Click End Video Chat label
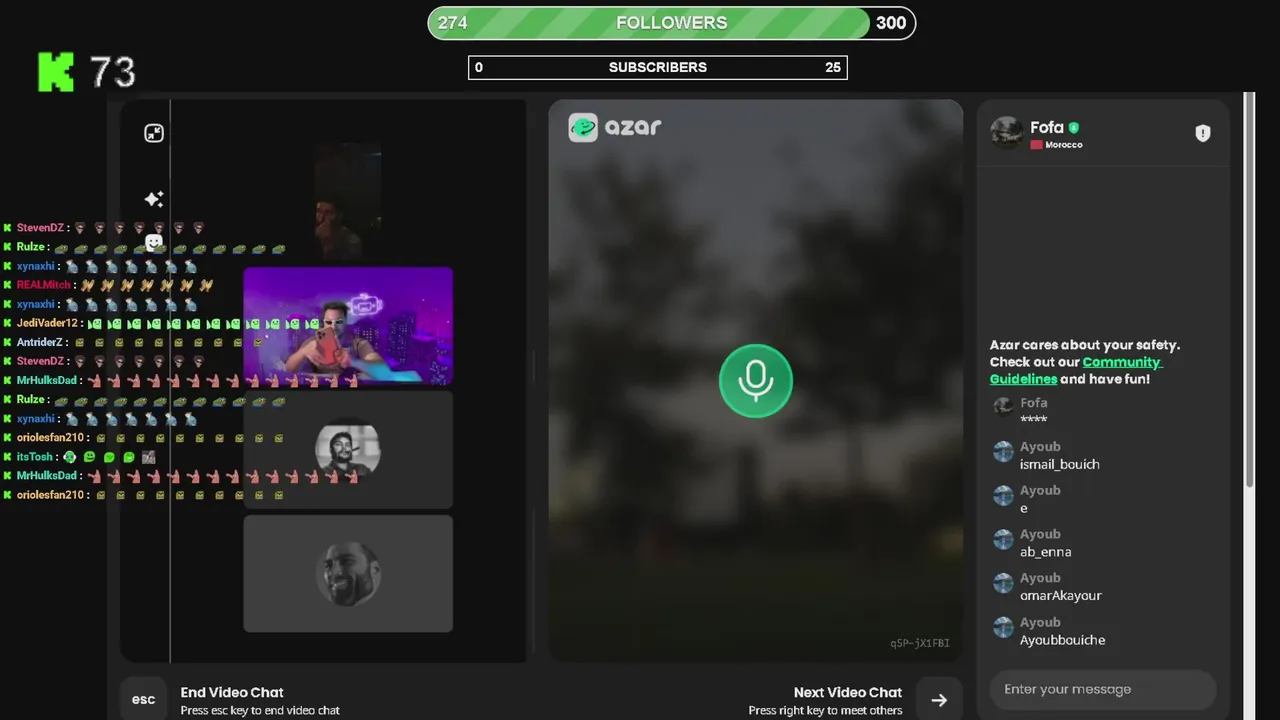 tap(232, 692)
